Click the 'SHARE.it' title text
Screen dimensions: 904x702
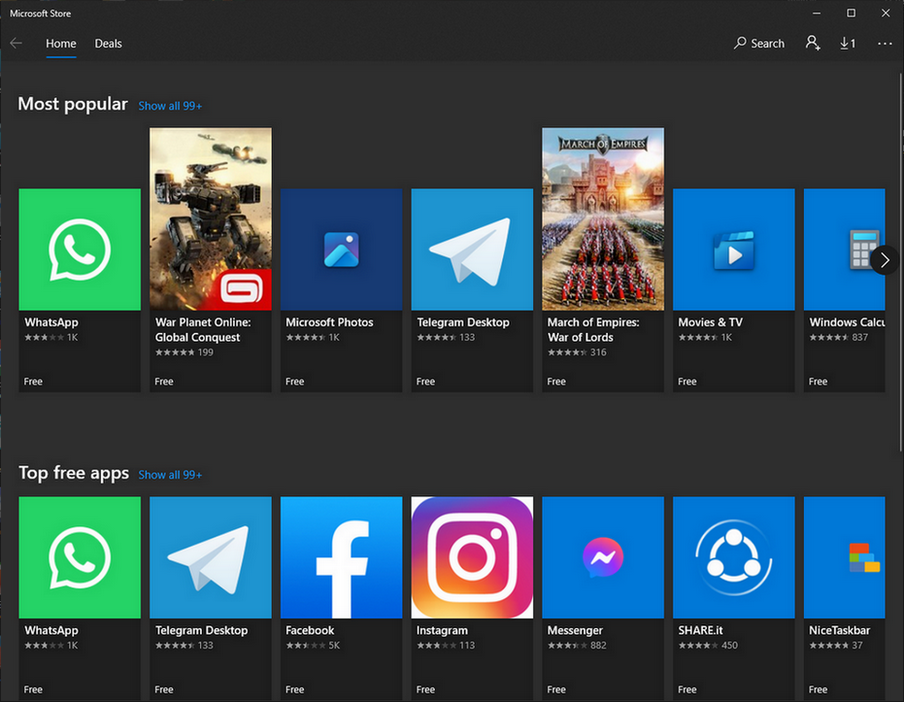coord(700,631)
